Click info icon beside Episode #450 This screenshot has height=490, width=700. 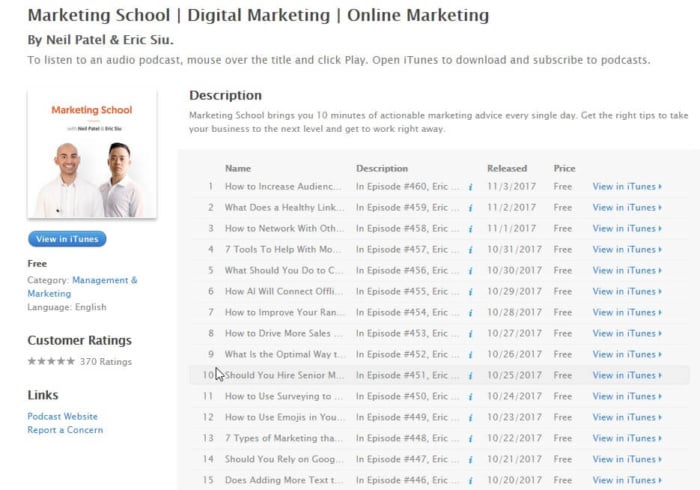tap(471, 397)
